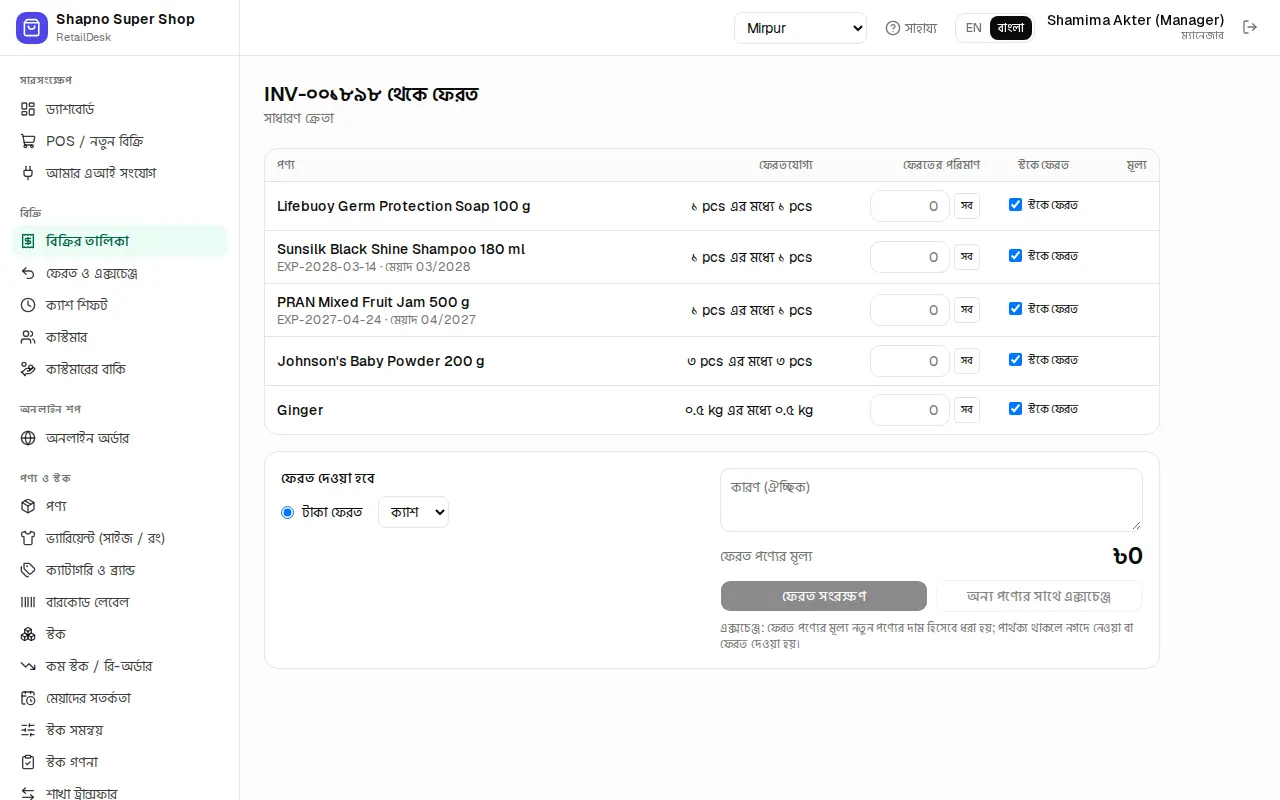Switch language to EN
Viewport: 1280px width, 800px height.
[x=973, y=28]
